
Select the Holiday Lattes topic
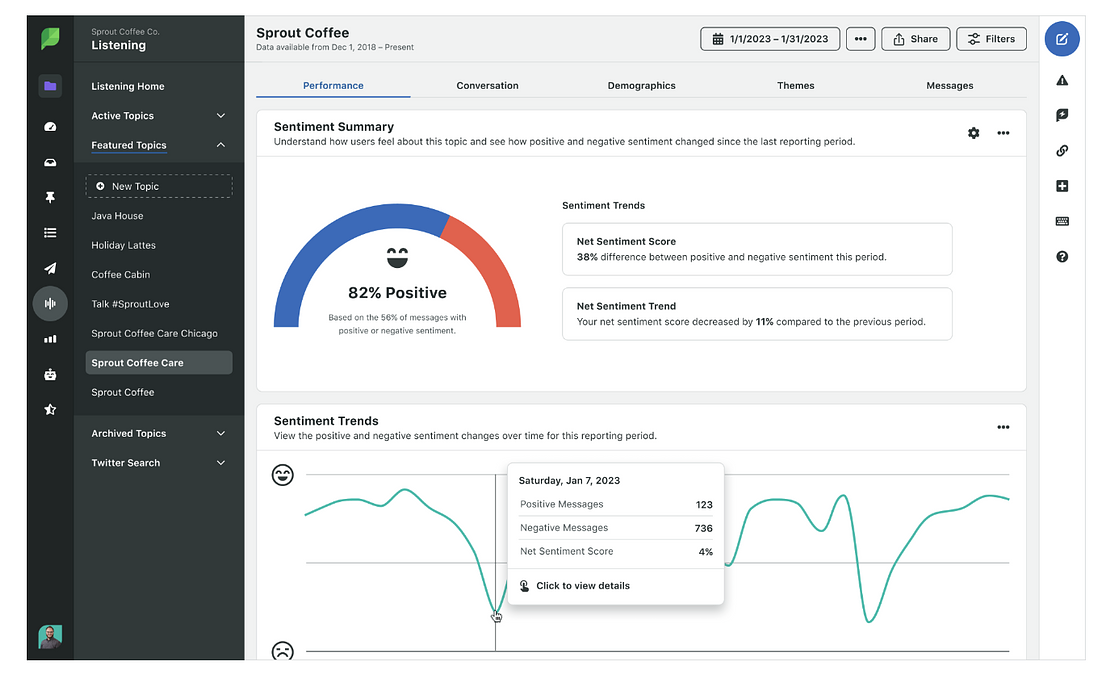pyautogui.click(x=123, y=245)
